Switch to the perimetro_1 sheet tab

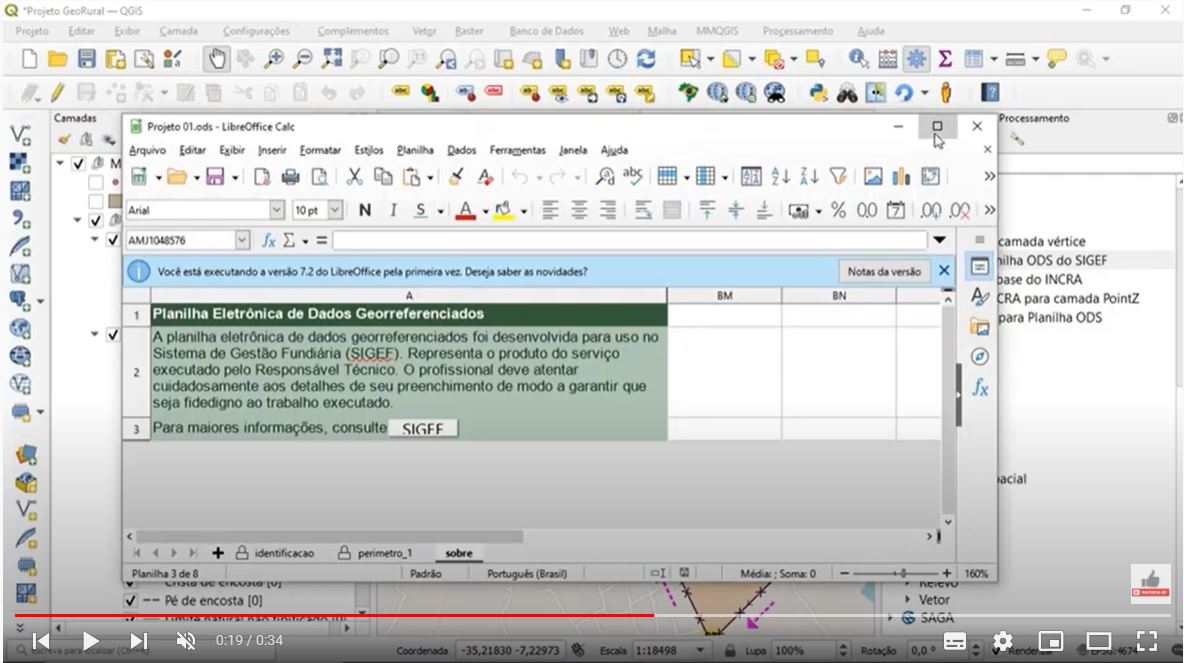pos(376,554)
